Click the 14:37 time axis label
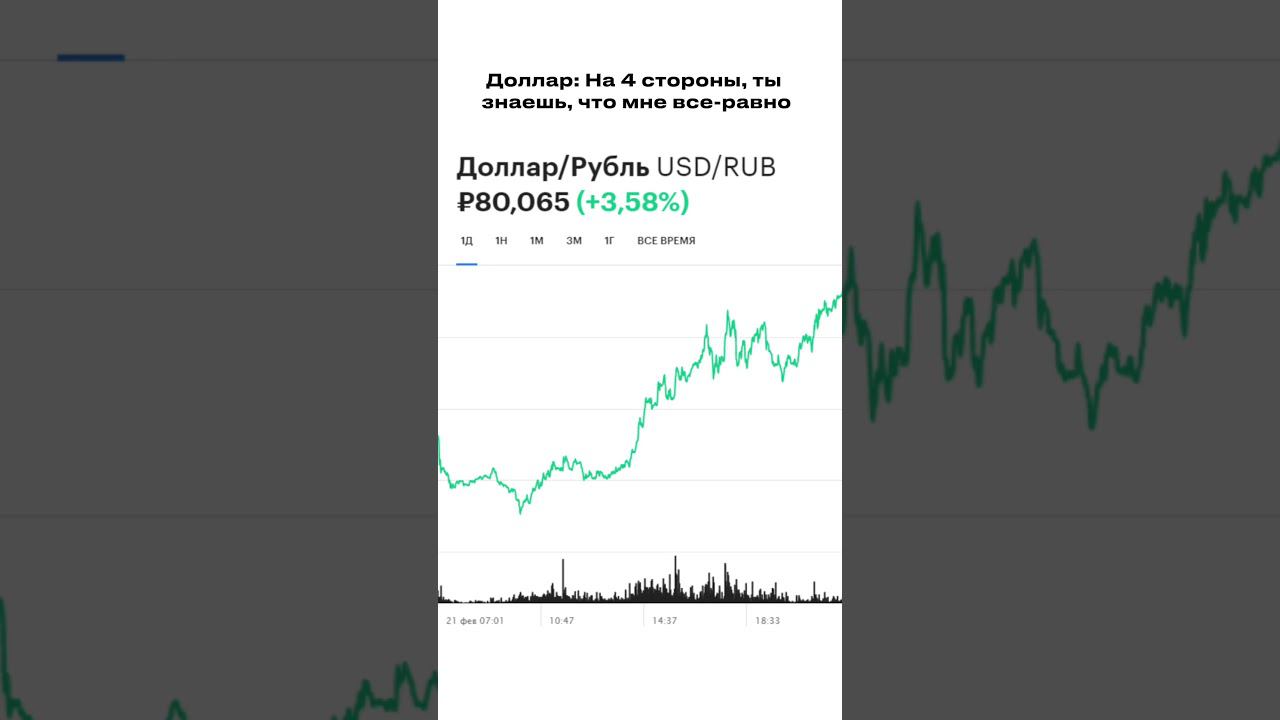Screen dimensions: 1280x720 click(x=665, y=620)
